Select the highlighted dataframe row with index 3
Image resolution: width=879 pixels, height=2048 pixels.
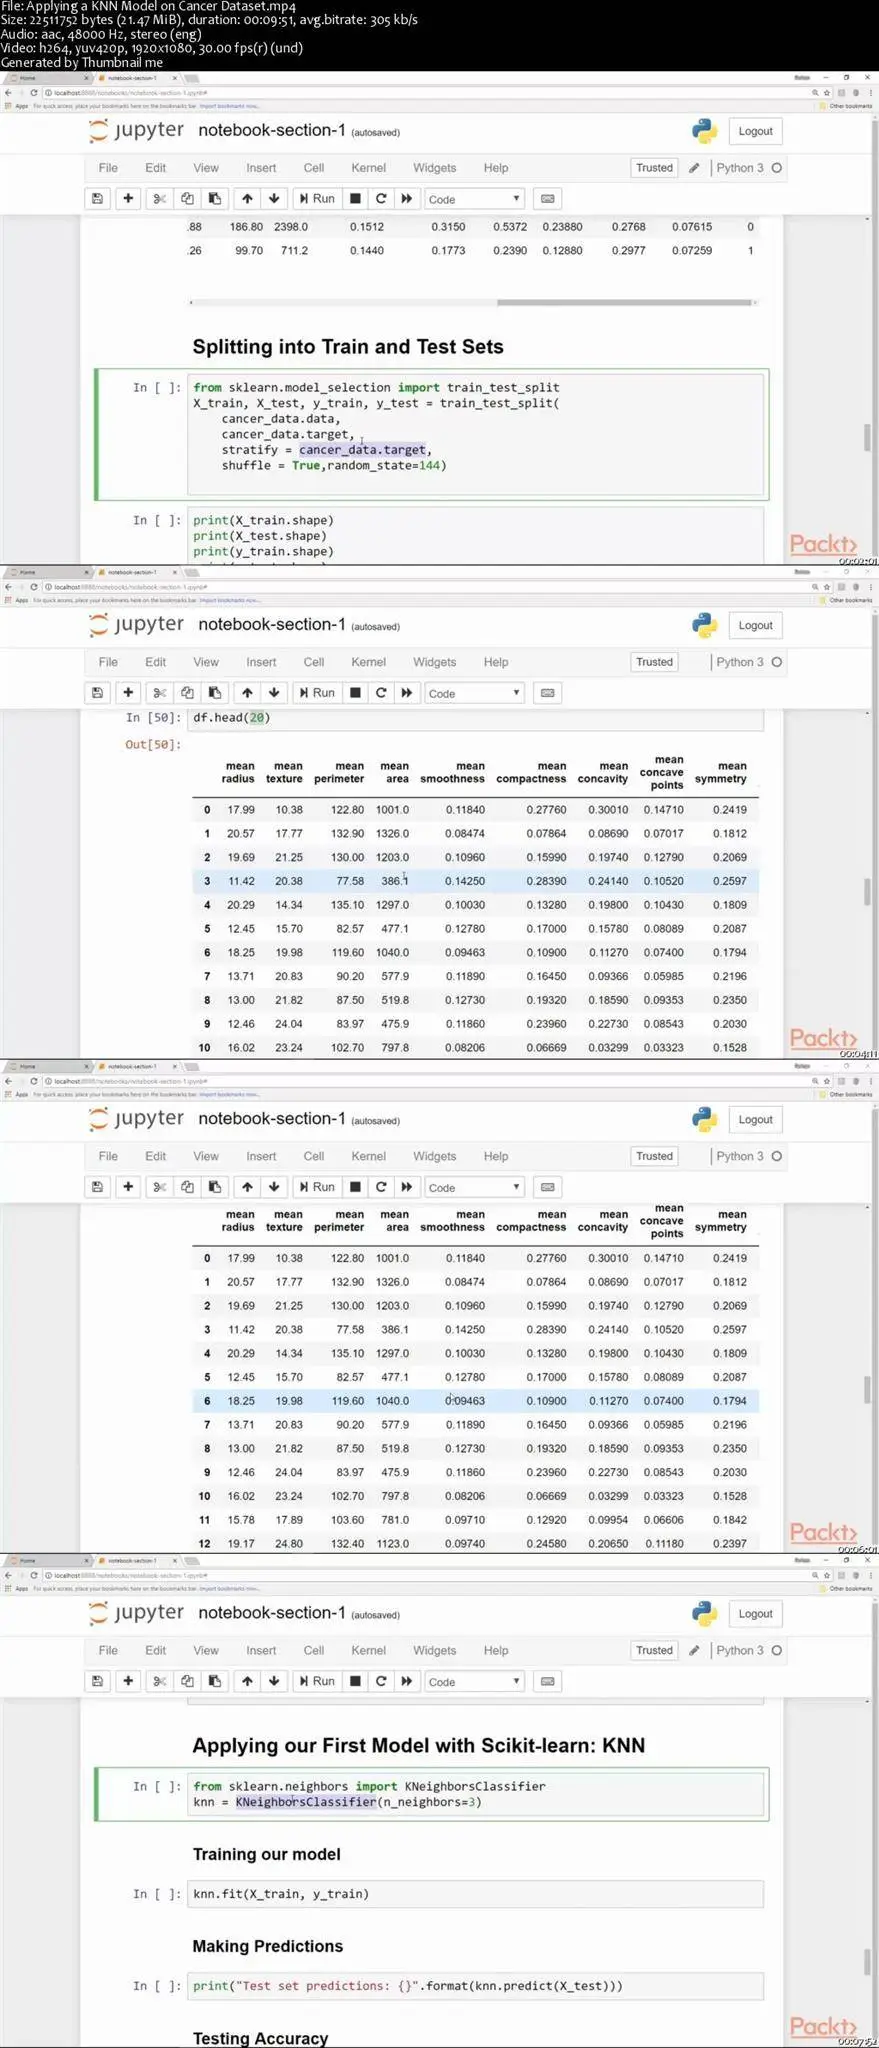pyautogui.click(x=475, y=881)
